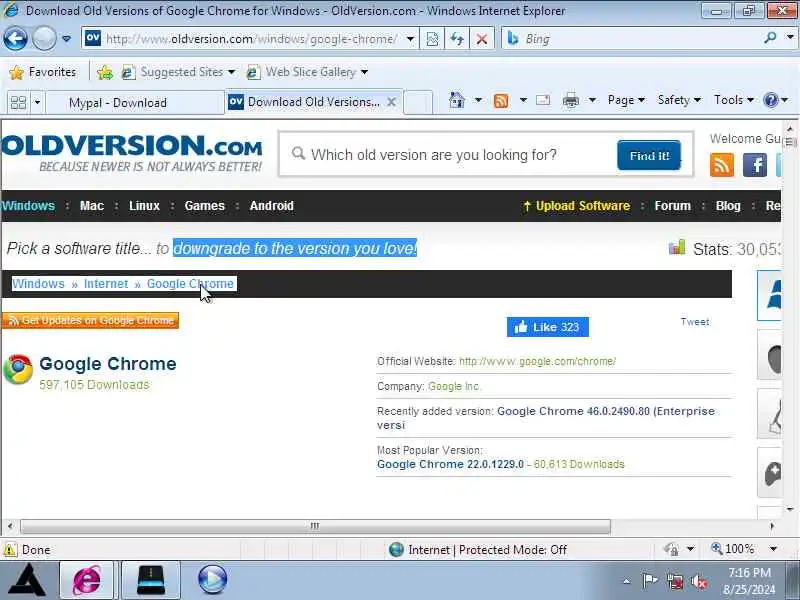Close the Download Old Versions tab

point(391,102)
